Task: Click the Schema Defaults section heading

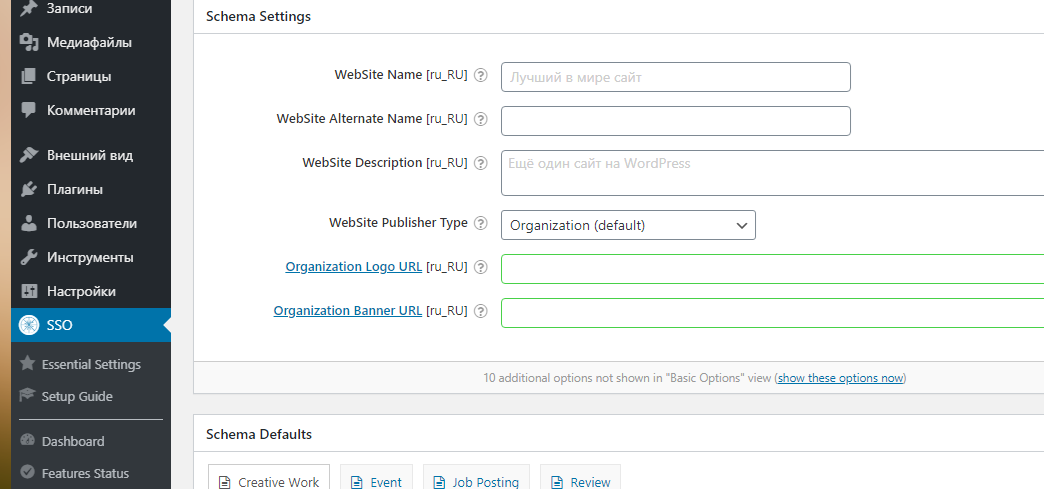Action: 259,434
